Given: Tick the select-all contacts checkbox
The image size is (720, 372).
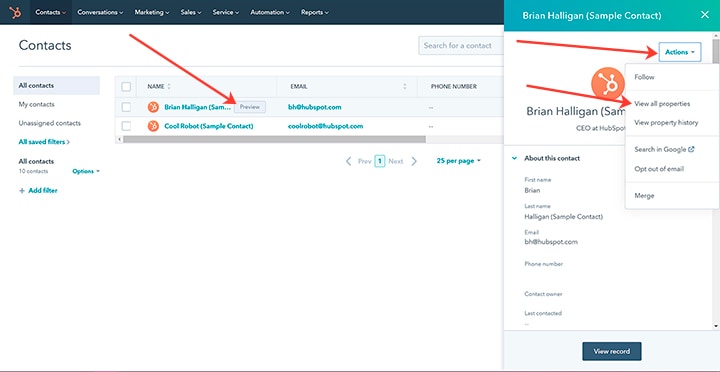Looking at the screenshot, I should pyautogui.click(x=126, y=86).
